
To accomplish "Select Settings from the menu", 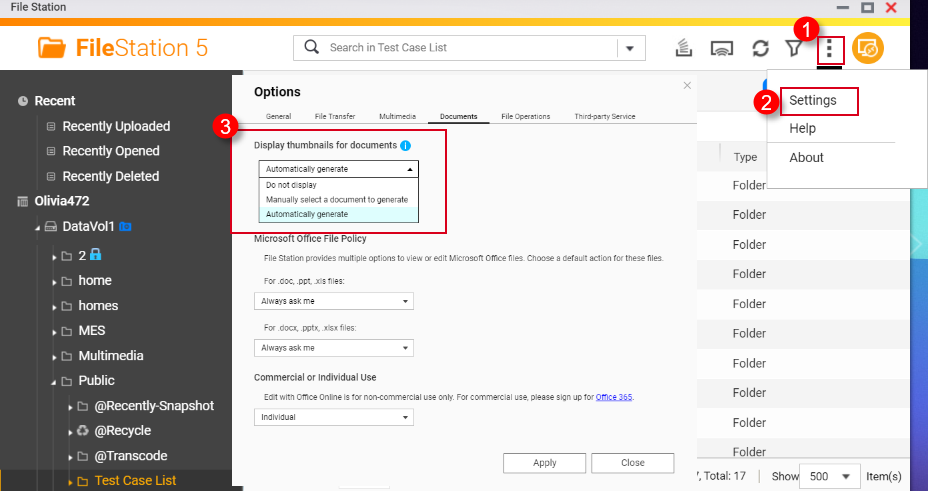I will coord(812,101).
